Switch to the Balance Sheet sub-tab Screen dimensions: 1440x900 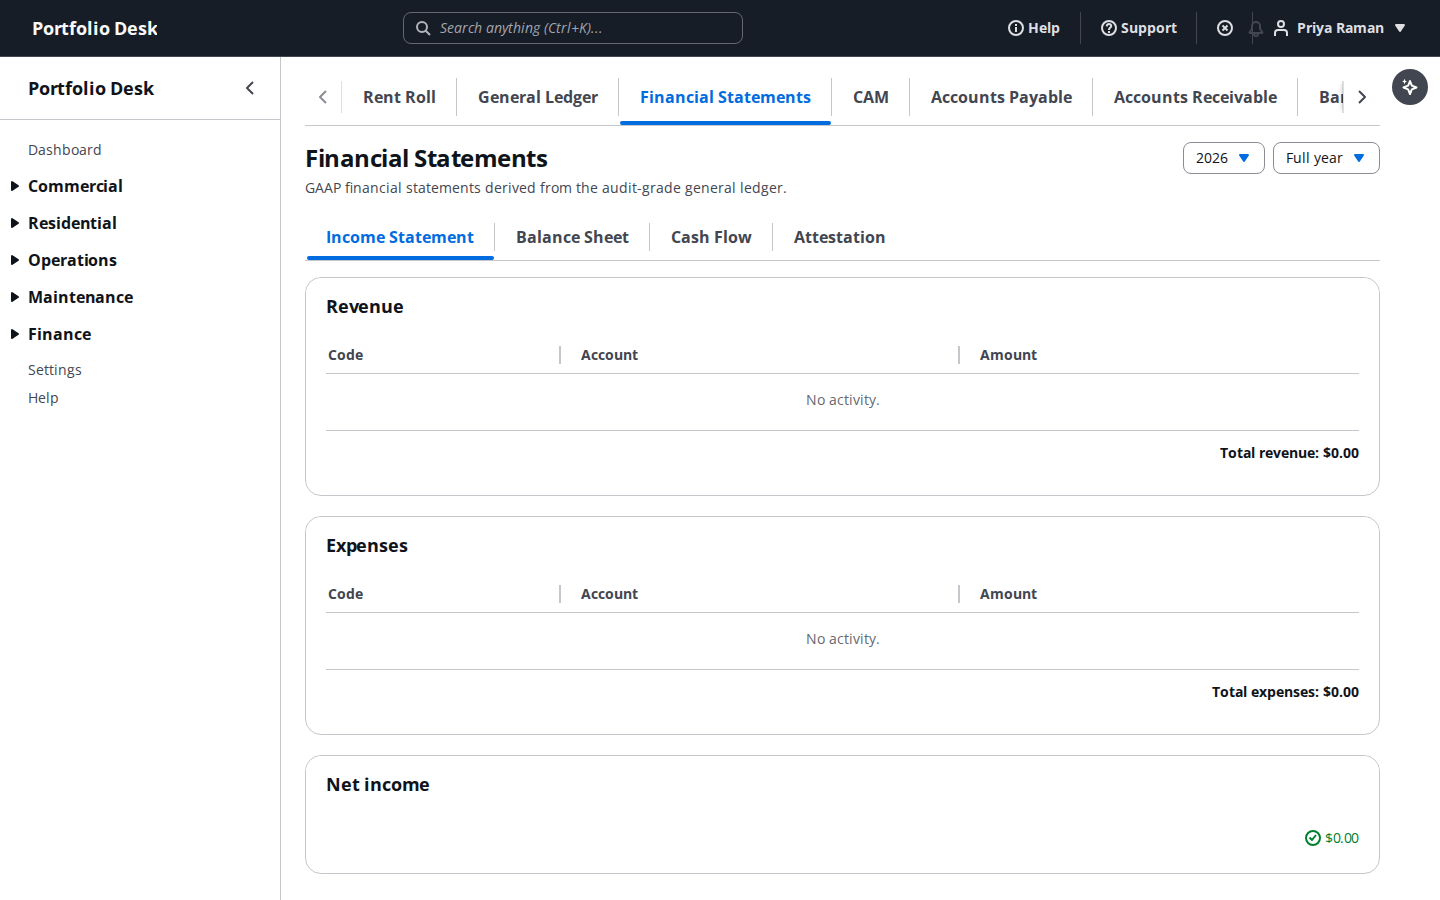tap(572, 237)
